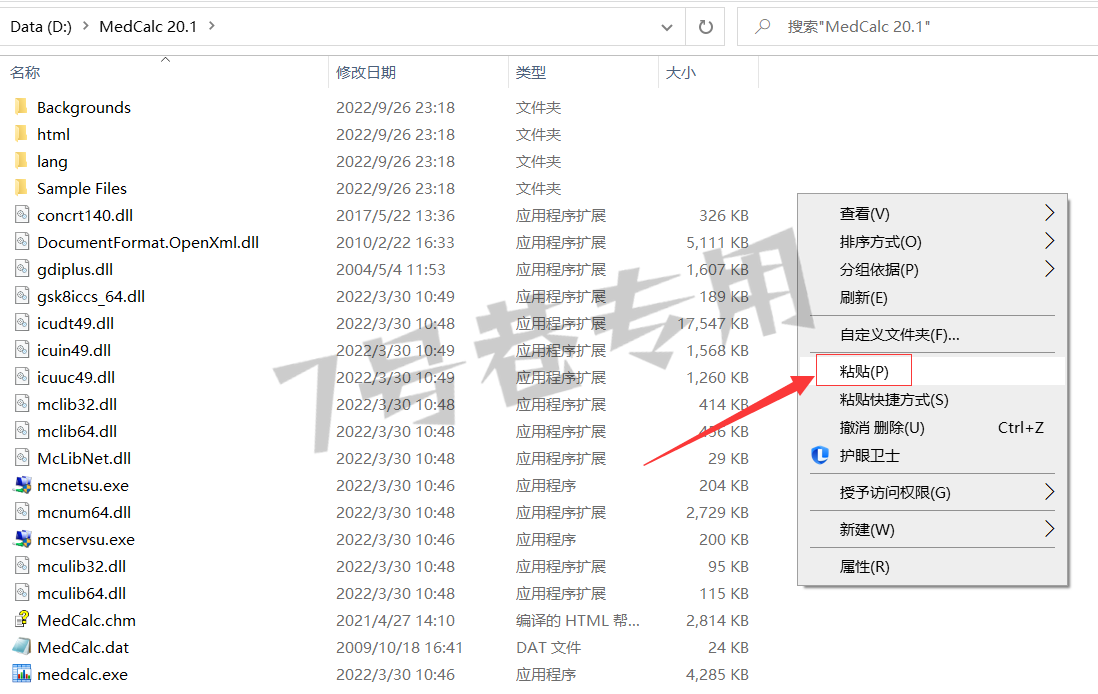
Task: Select the file name MedCalc.chm
Action: [86, 620]
